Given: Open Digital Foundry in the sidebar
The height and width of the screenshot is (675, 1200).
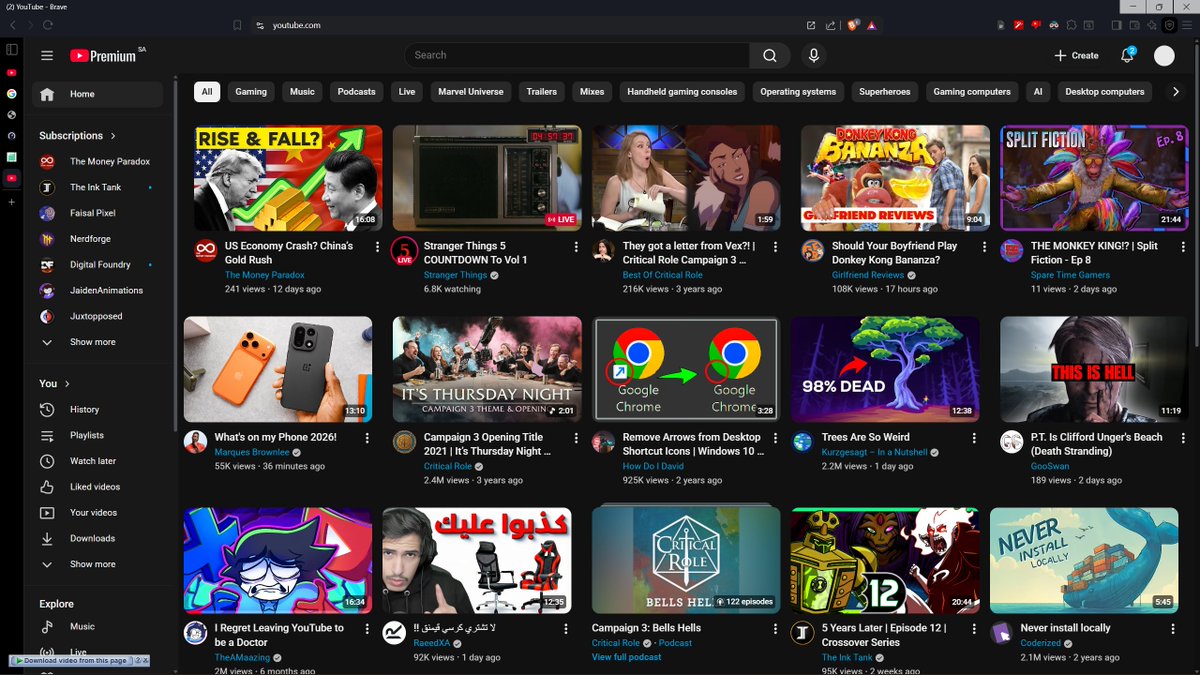Looking at the screenshot, I should click(98, 265).
